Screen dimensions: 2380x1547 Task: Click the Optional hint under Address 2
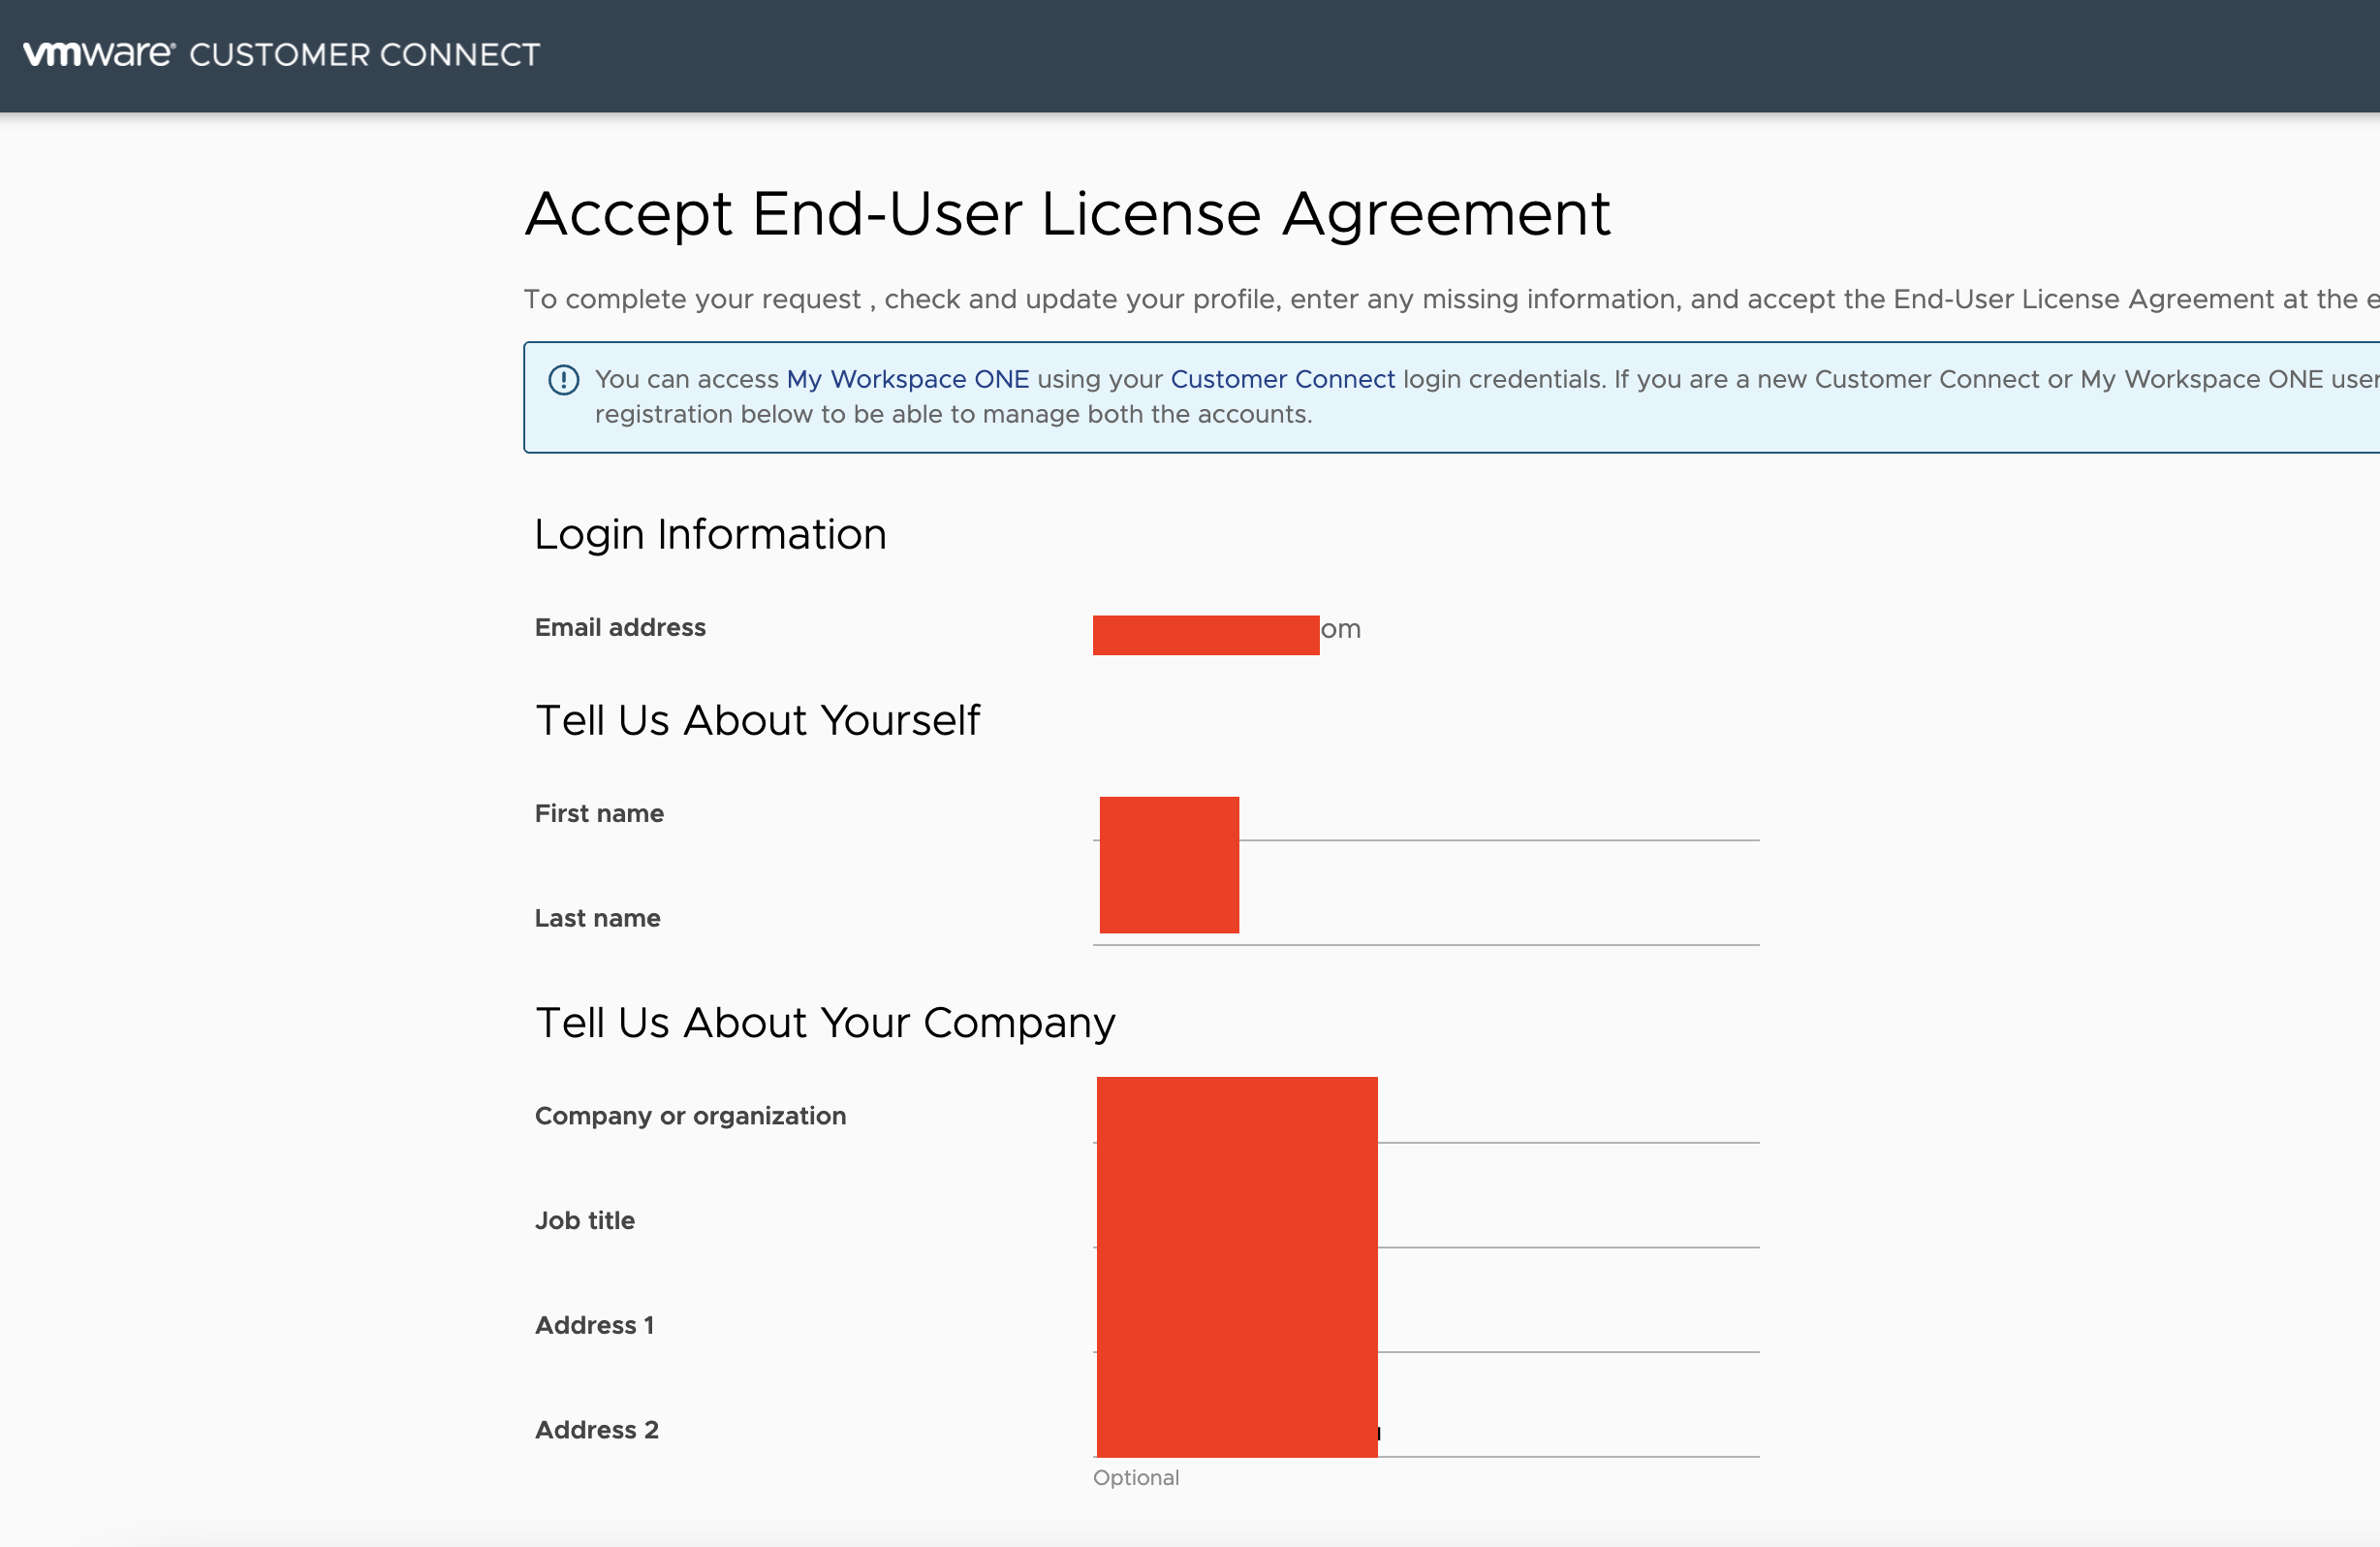pyautogui.click(x=1135, y=1477)
